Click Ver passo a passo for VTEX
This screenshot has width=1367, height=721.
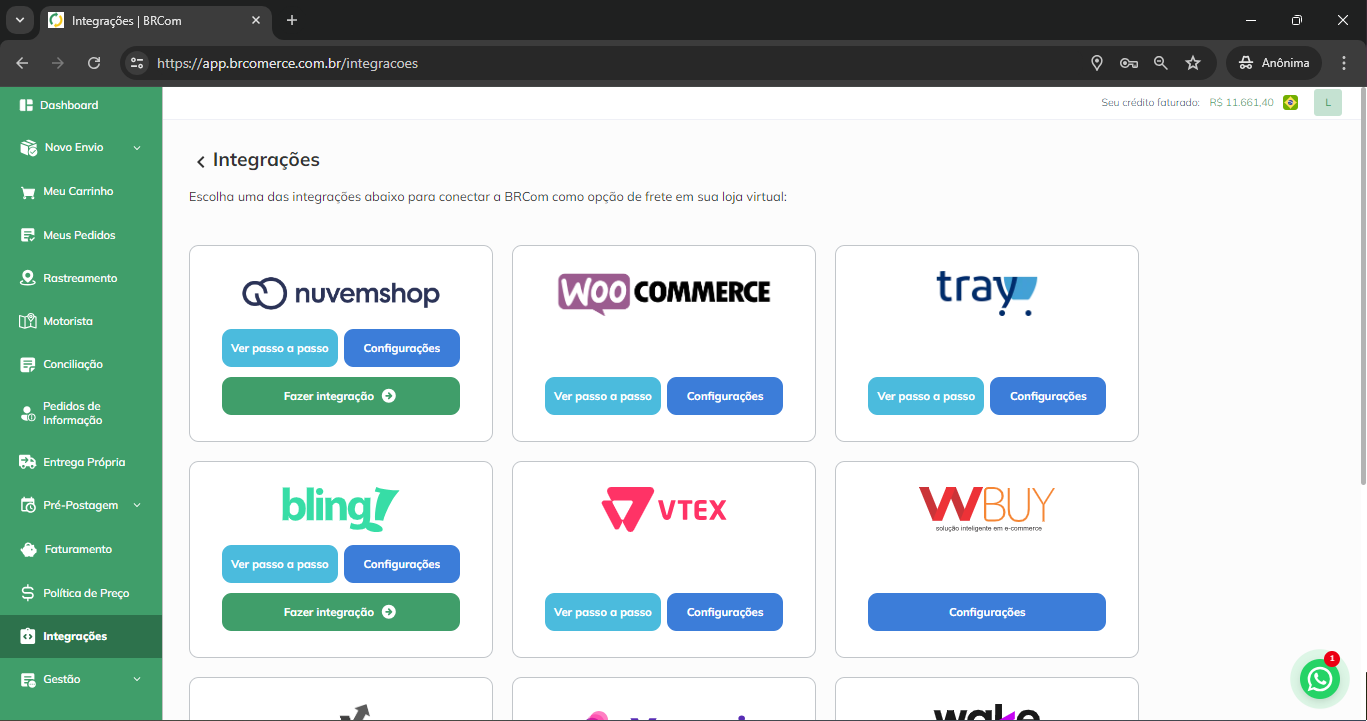602,612
